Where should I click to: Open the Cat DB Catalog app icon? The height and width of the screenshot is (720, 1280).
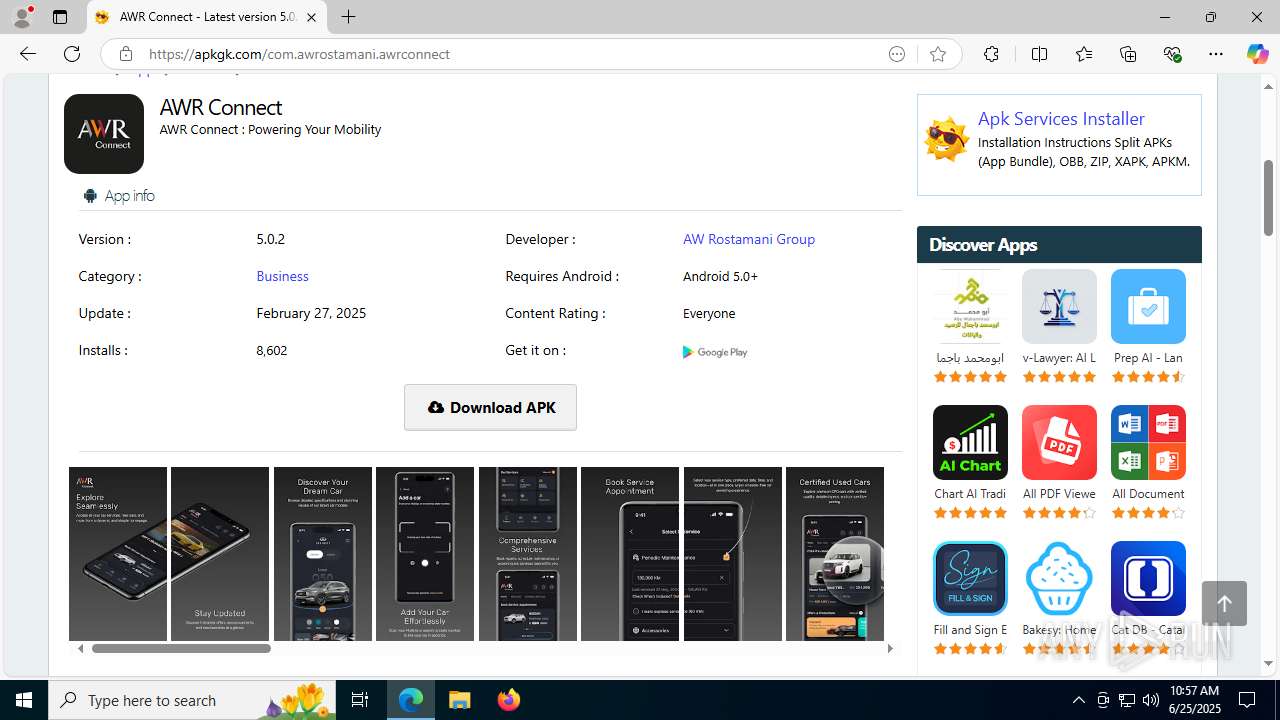point(1148,578)
